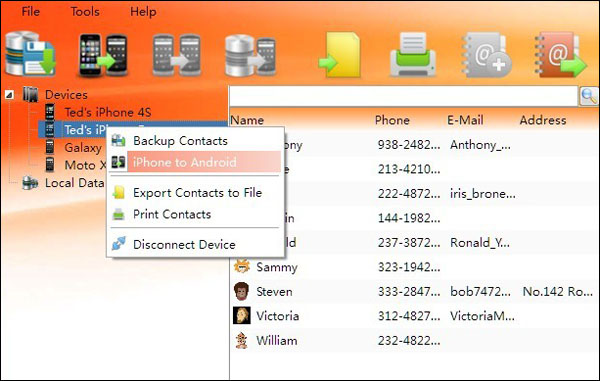600x381 pixels.
Task: Choose Disconnect Device from context menu
Action: pyautogui.click(x=195, y=244)
